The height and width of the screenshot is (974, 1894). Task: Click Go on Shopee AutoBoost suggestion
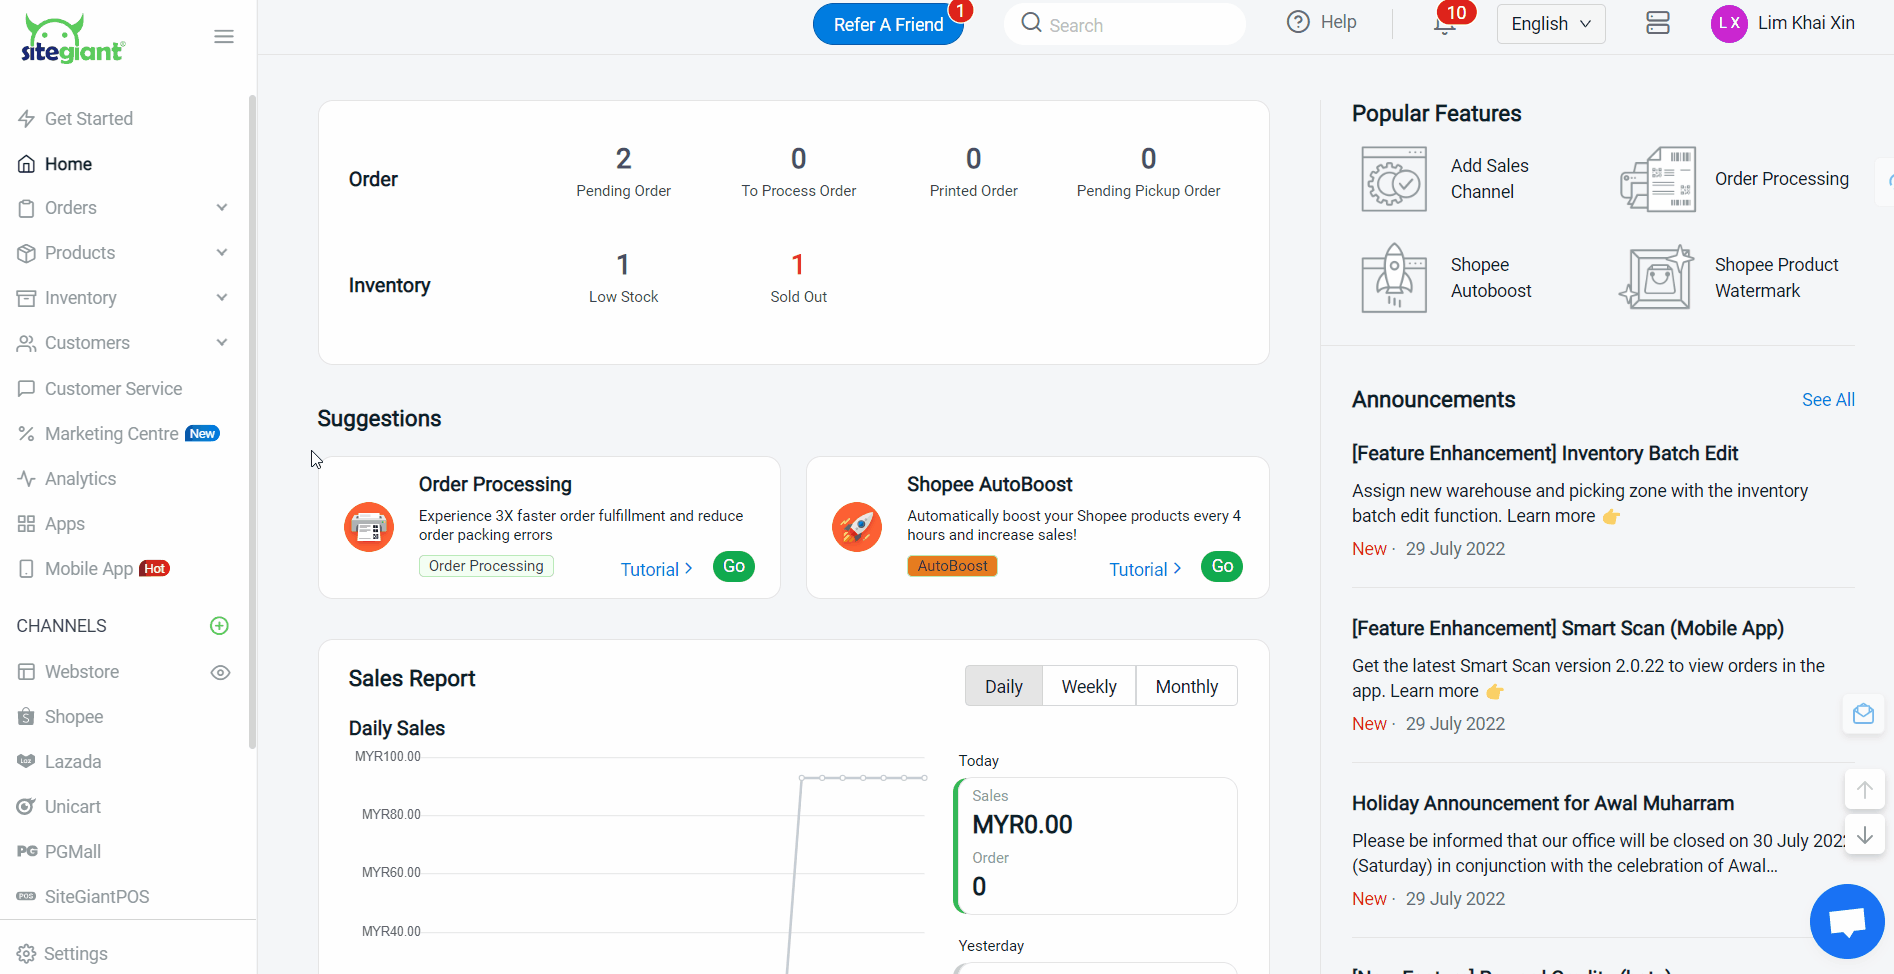point(1222,566)
